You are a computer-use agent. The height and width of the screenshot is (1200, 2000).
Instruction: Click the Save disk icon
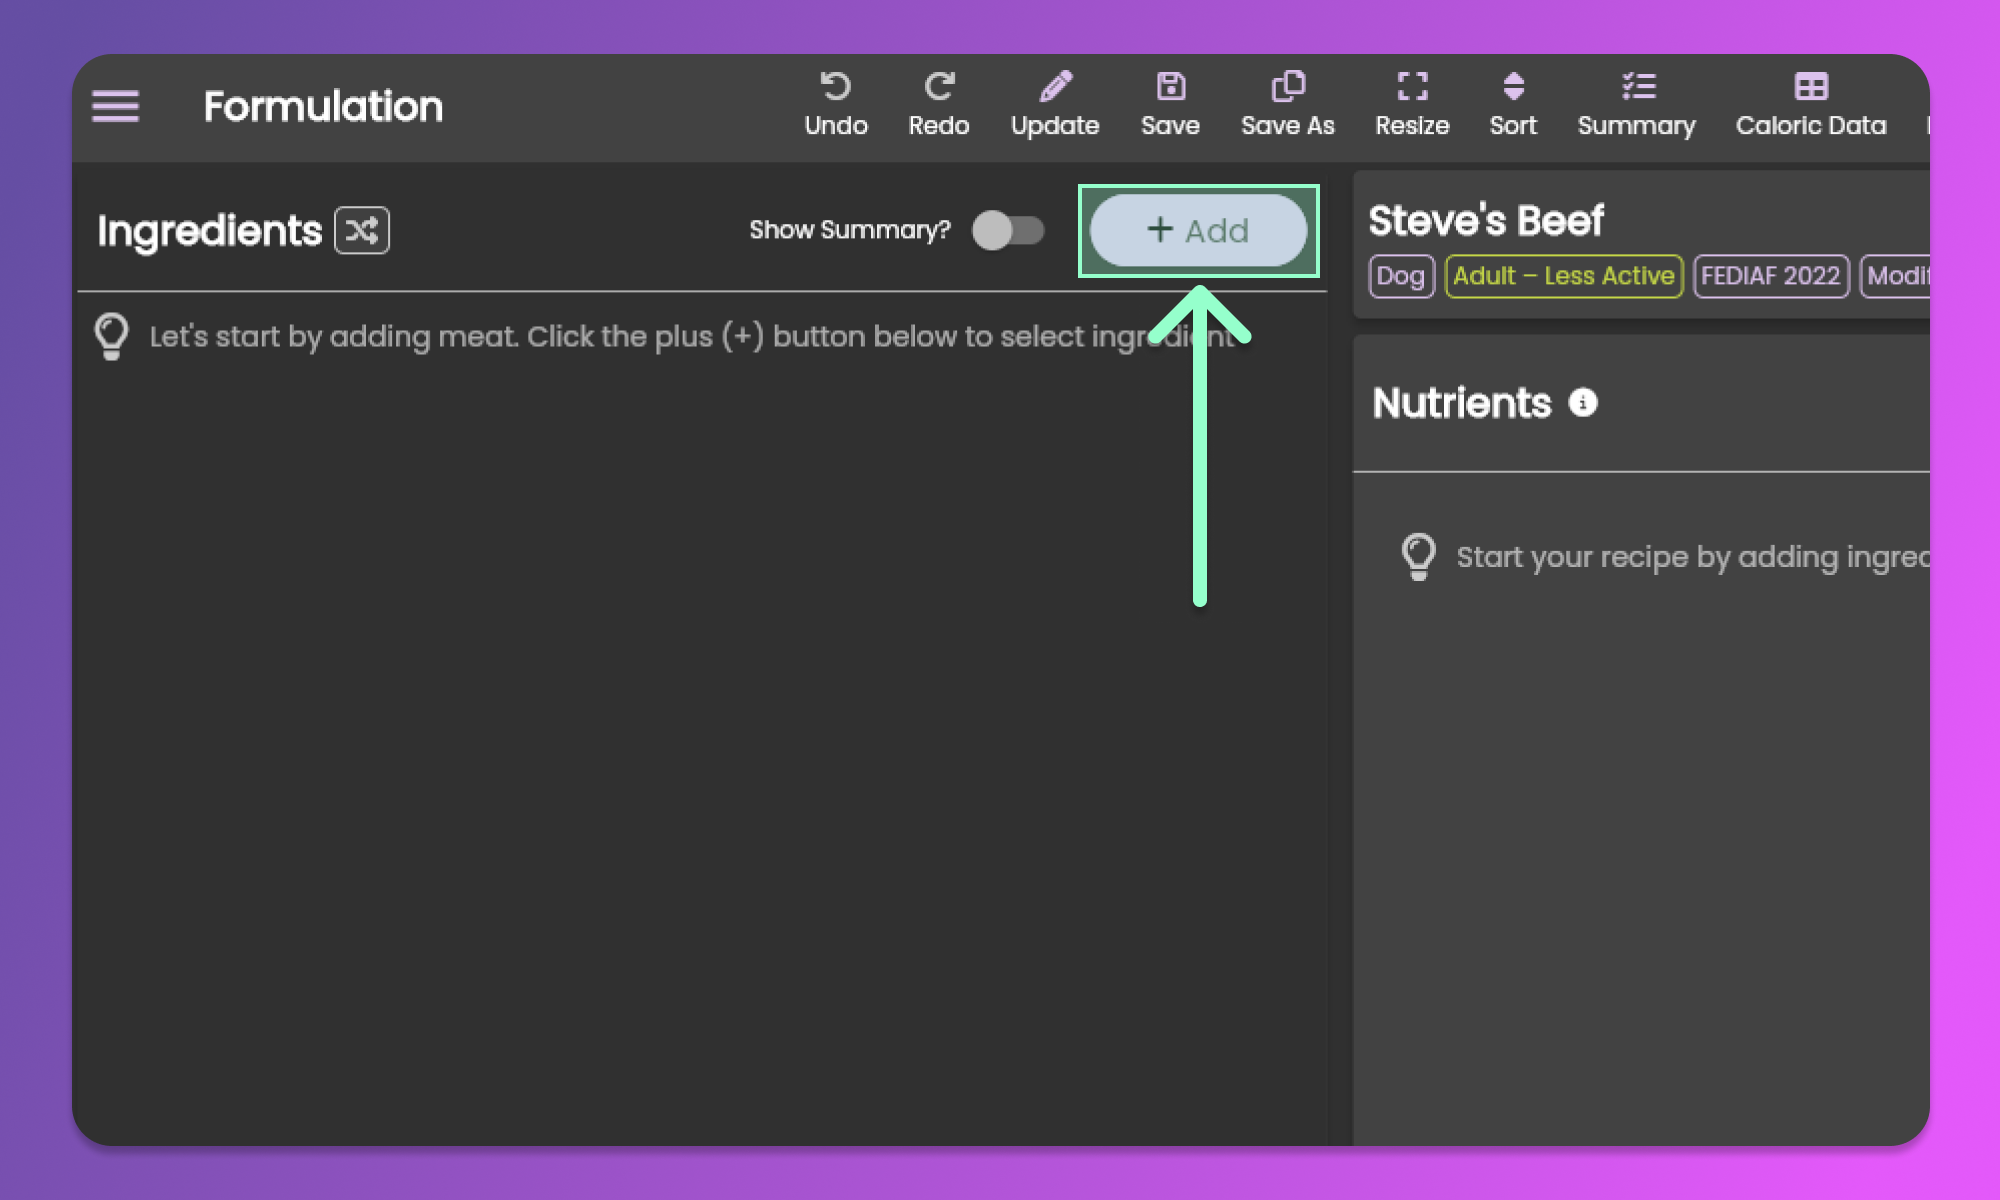(x=1170, y=87)
